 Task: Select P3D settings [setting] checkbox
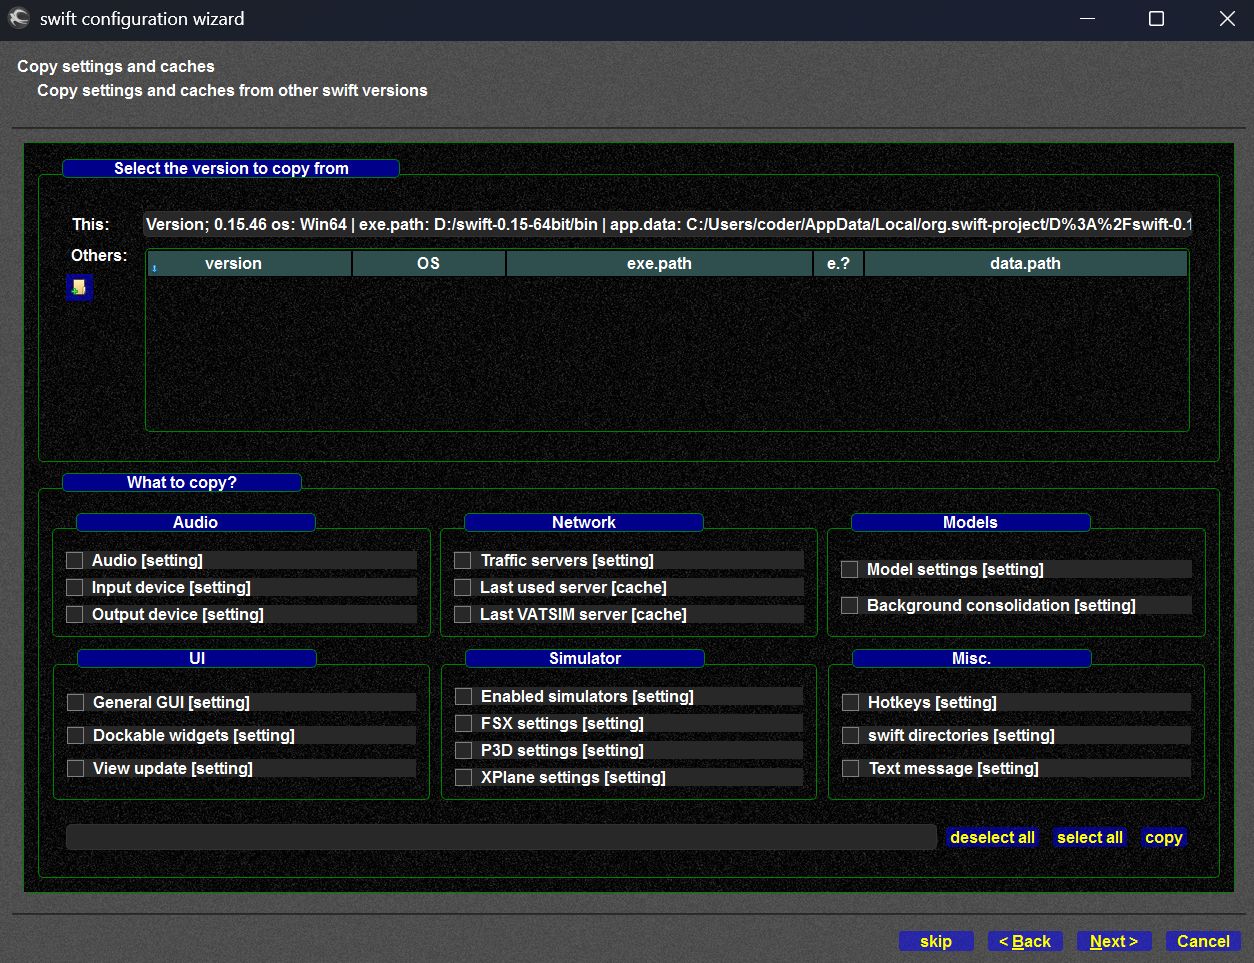point(464,750)
